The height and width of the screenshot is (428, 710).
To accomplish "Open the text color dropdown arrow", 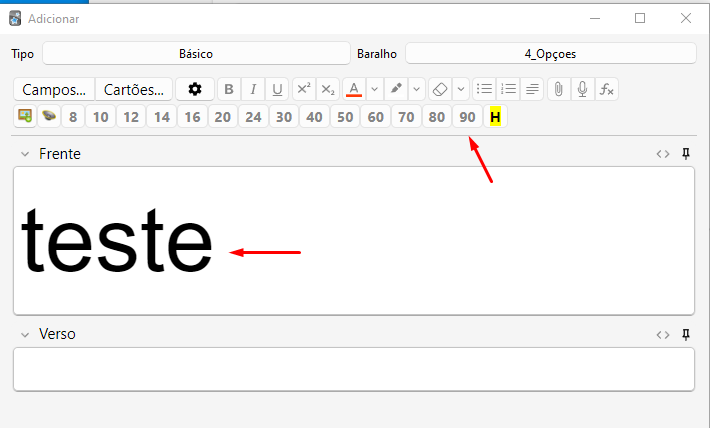I will click(374, 89).
